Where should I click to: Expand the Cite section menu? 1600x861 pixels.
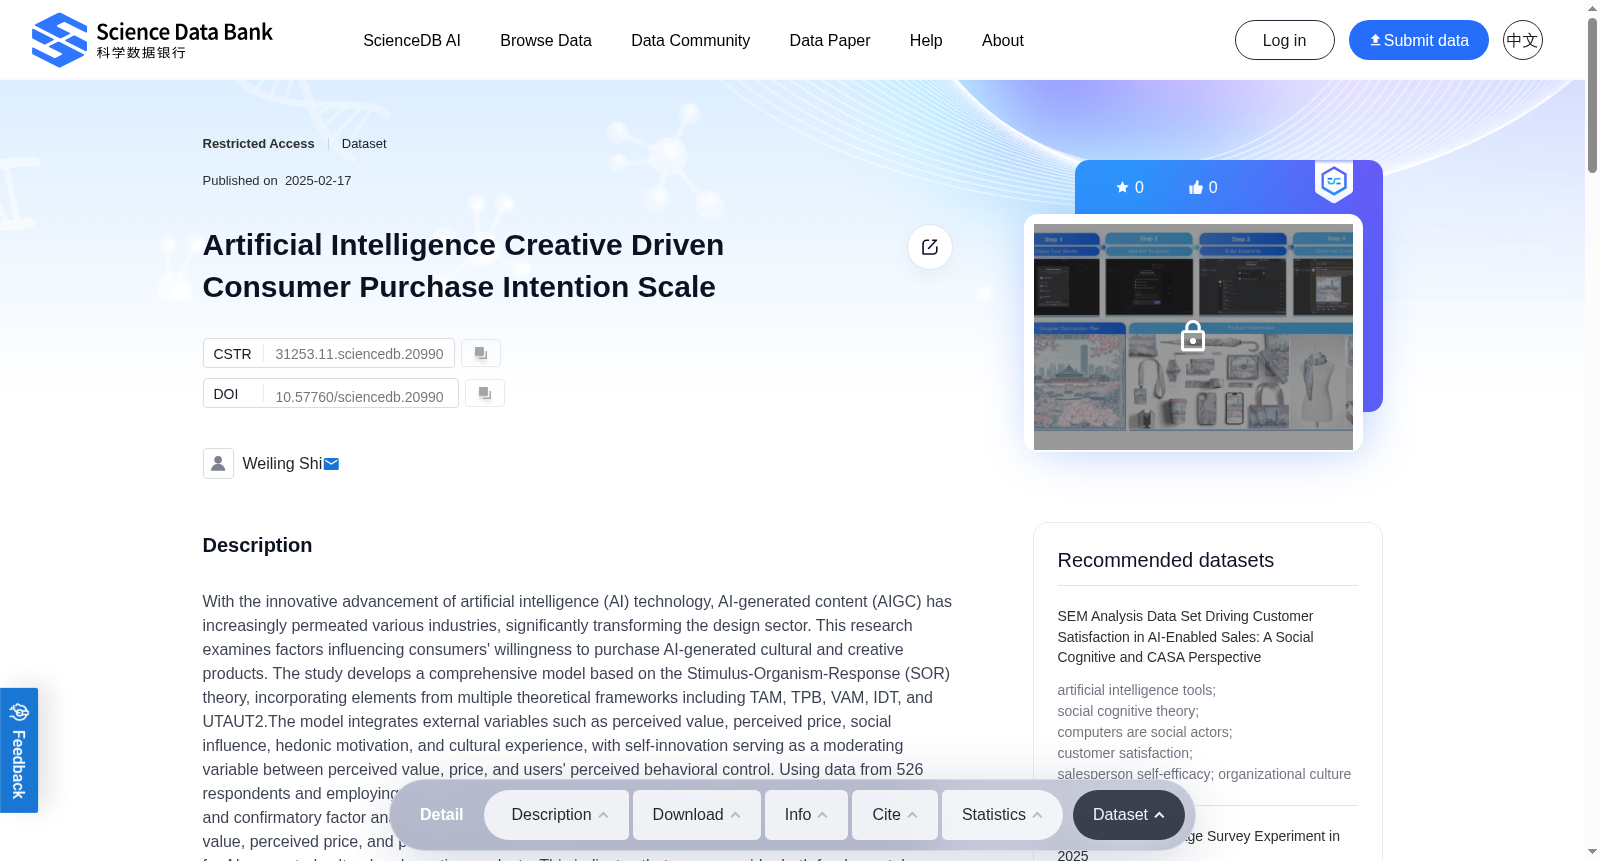895,815
